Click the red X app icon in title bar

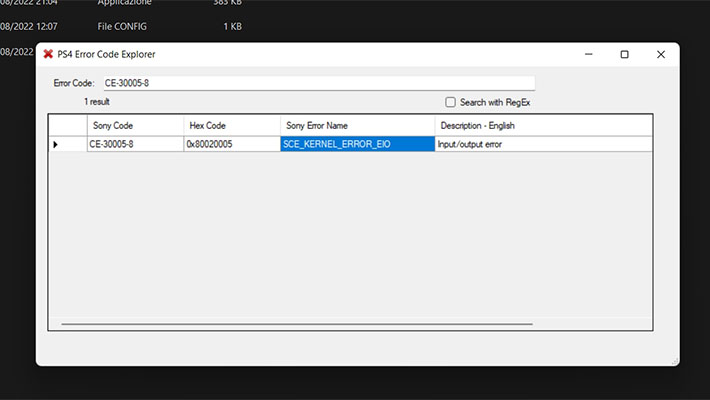[x=48, y=54]
